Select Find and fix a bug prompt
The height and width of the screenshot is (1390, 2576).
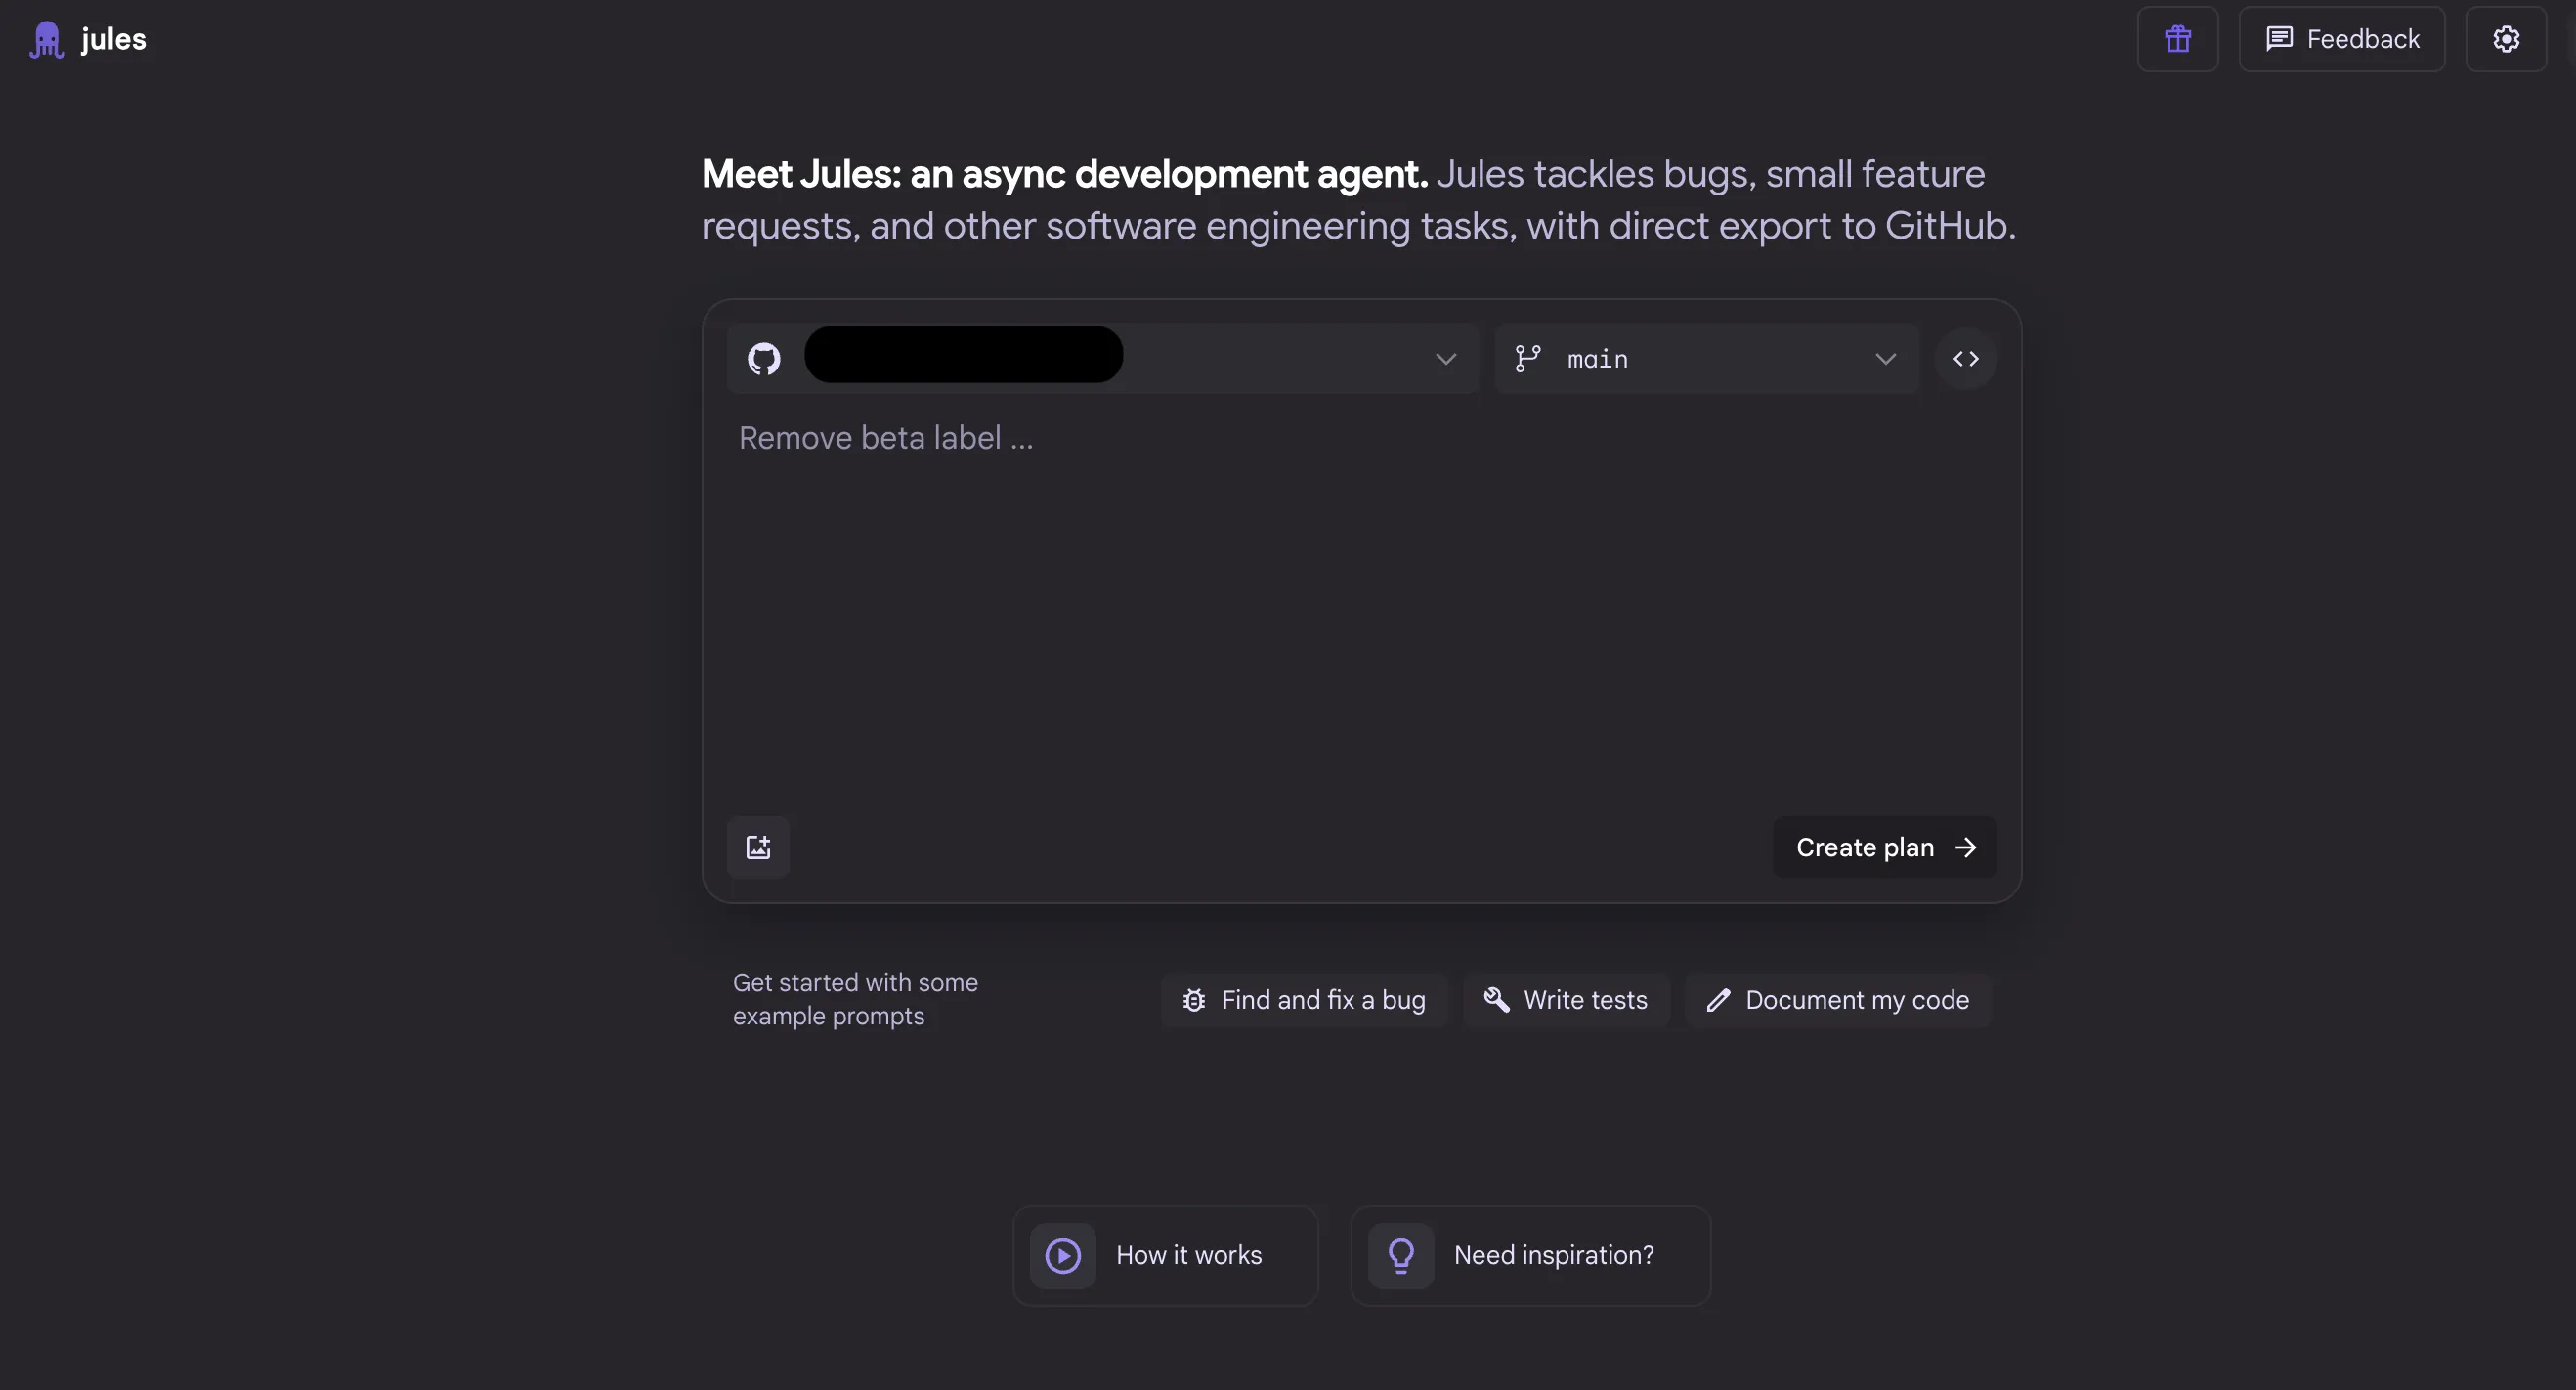[1304, 1000]
